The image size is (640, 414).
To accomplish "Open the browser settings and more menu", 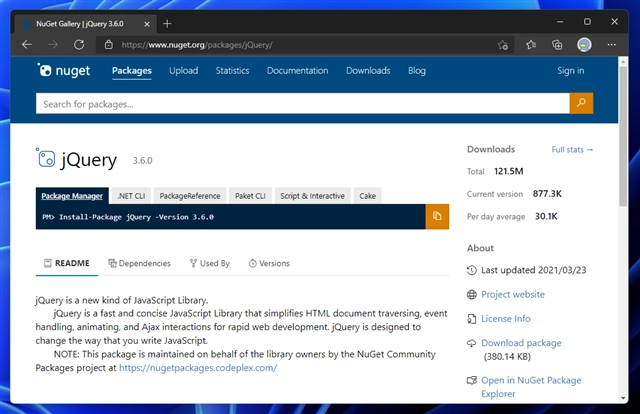I will point(611,45).
